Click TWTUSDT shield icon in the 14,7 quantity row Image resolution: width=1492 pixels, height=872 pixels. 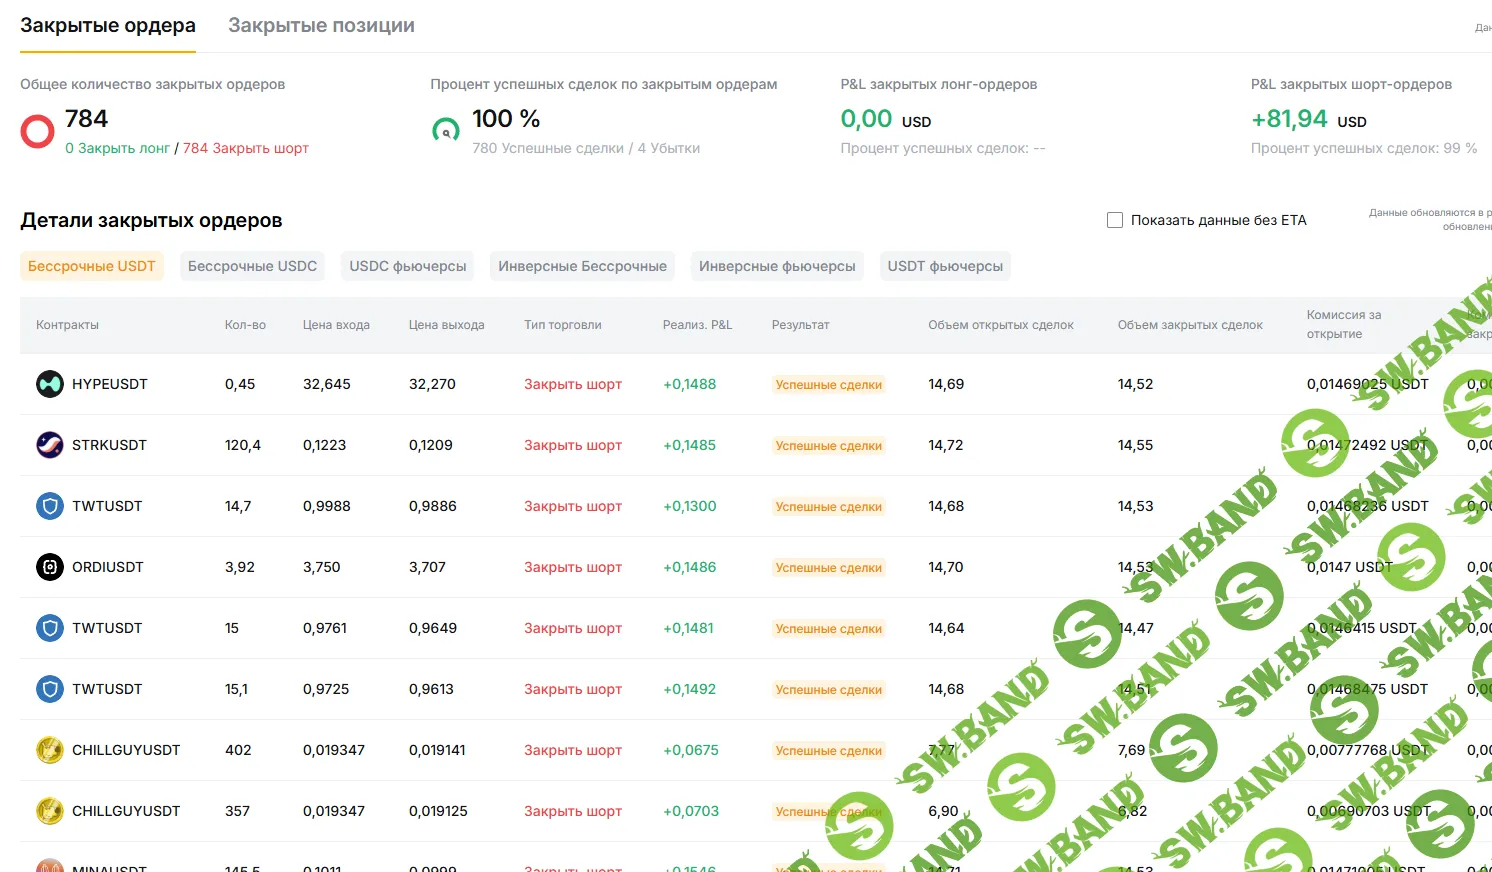[50, 506]
